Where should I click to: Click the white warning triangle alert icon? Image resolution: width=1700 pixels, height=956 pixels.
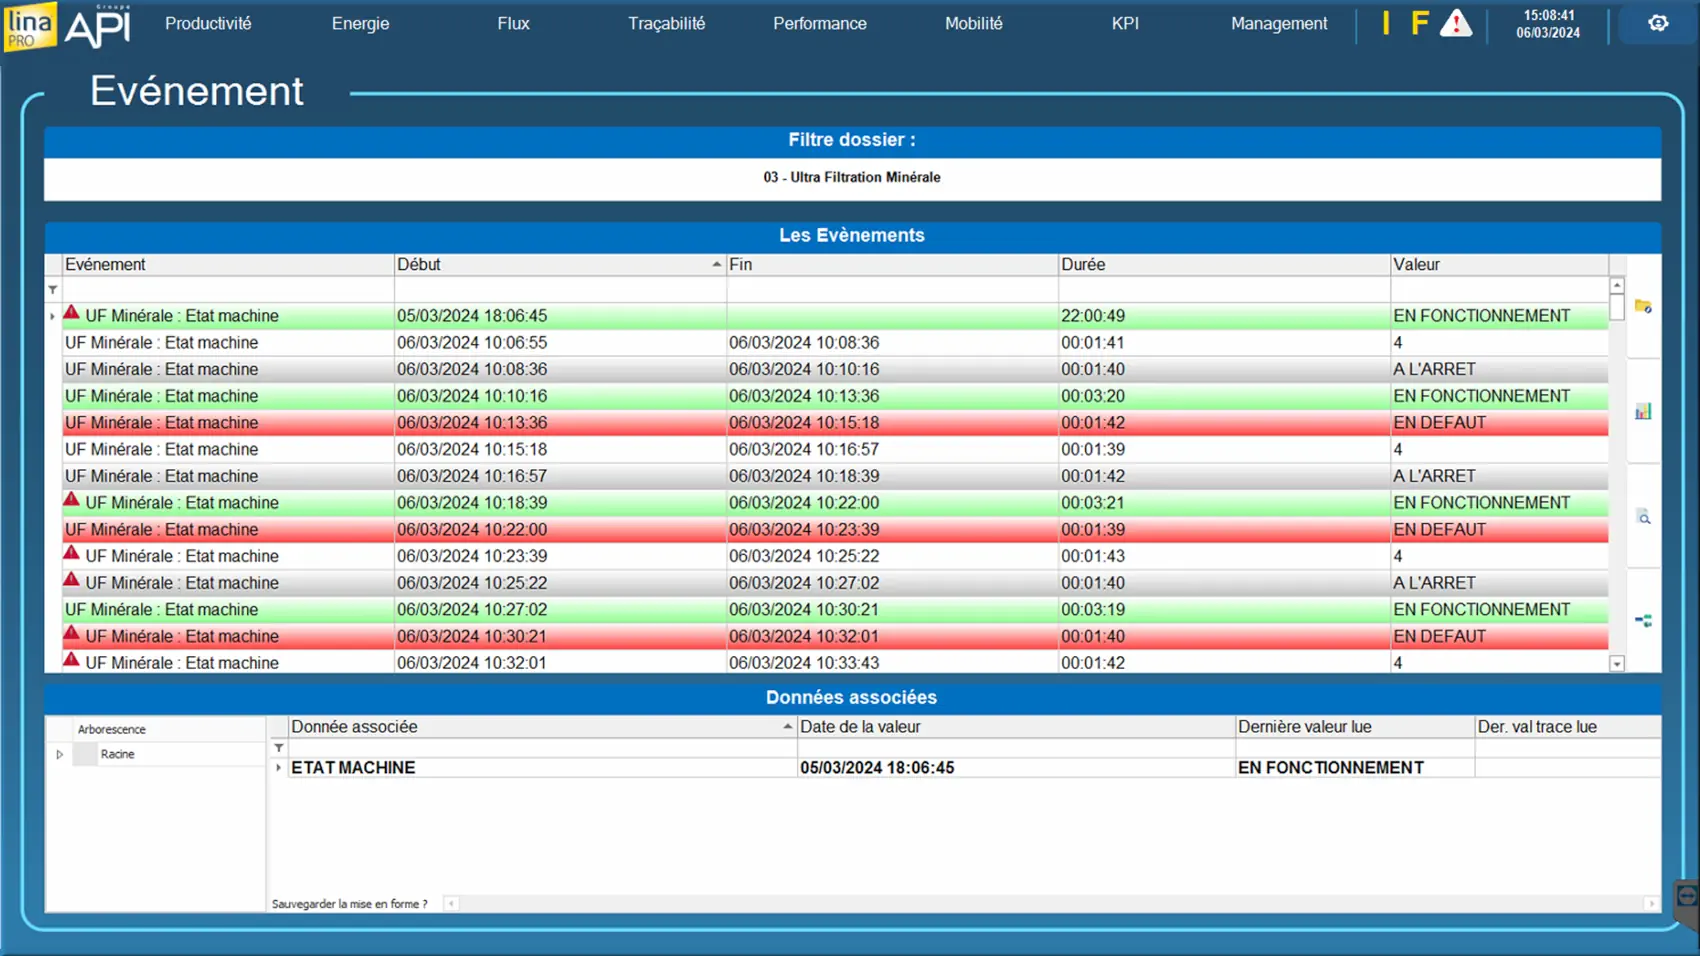point(1455,24)
